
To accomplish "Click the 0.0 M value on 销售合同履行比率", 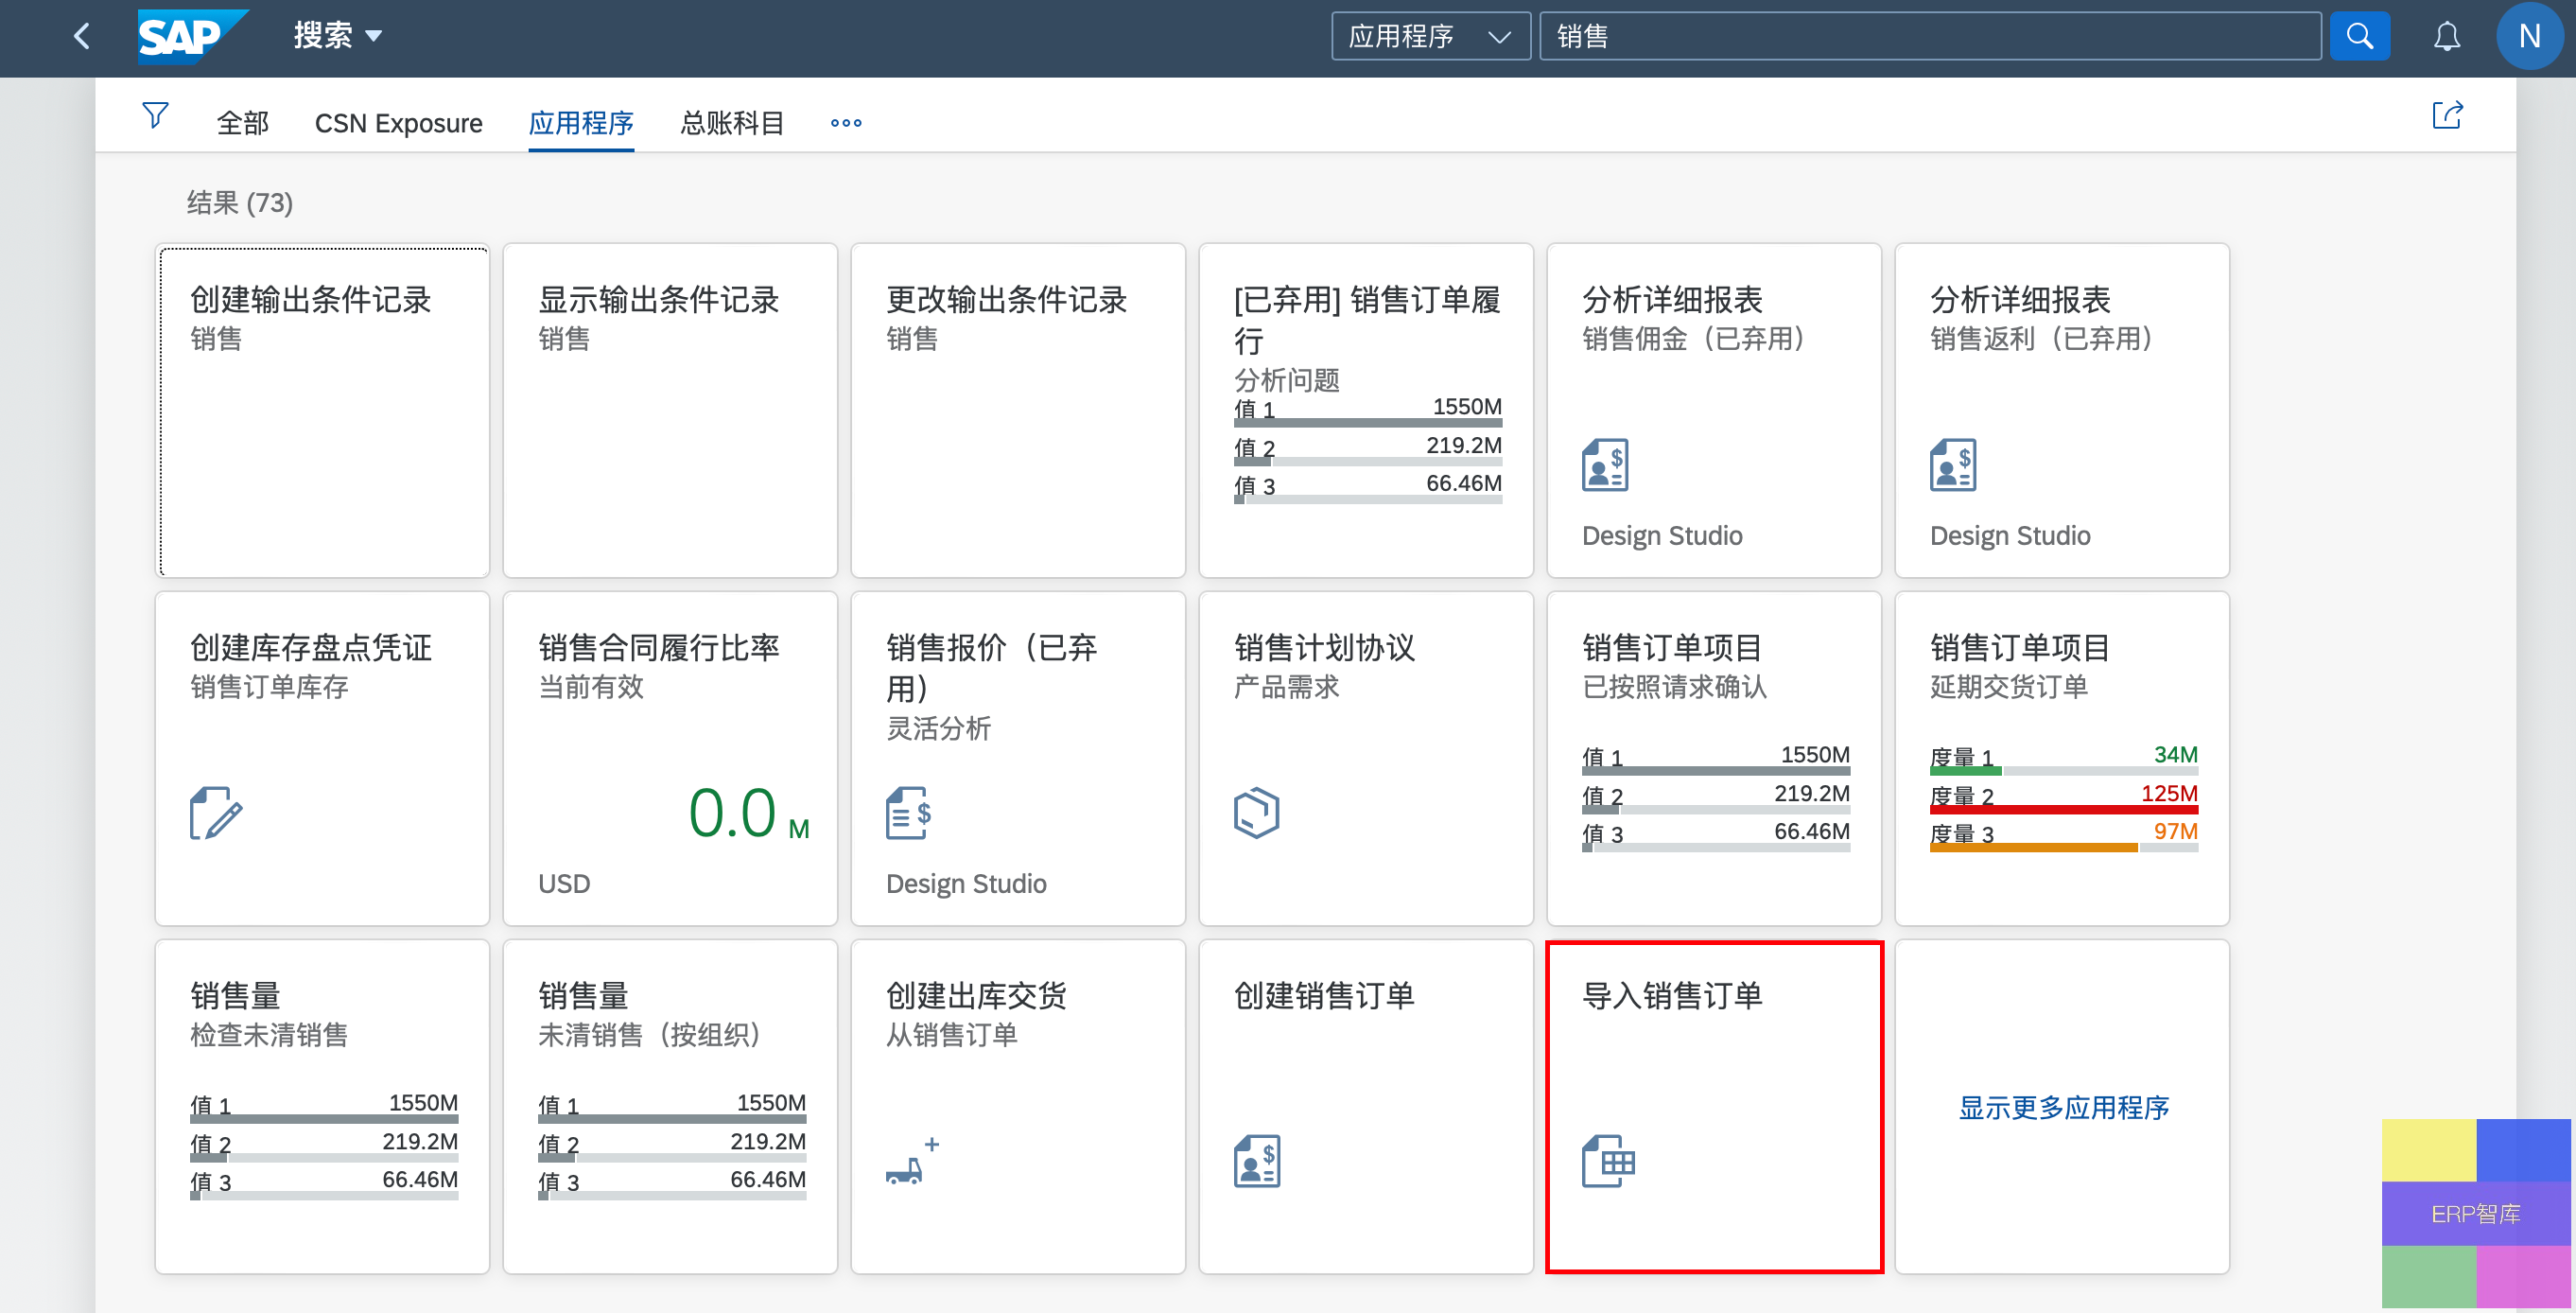I will (748, 813).
